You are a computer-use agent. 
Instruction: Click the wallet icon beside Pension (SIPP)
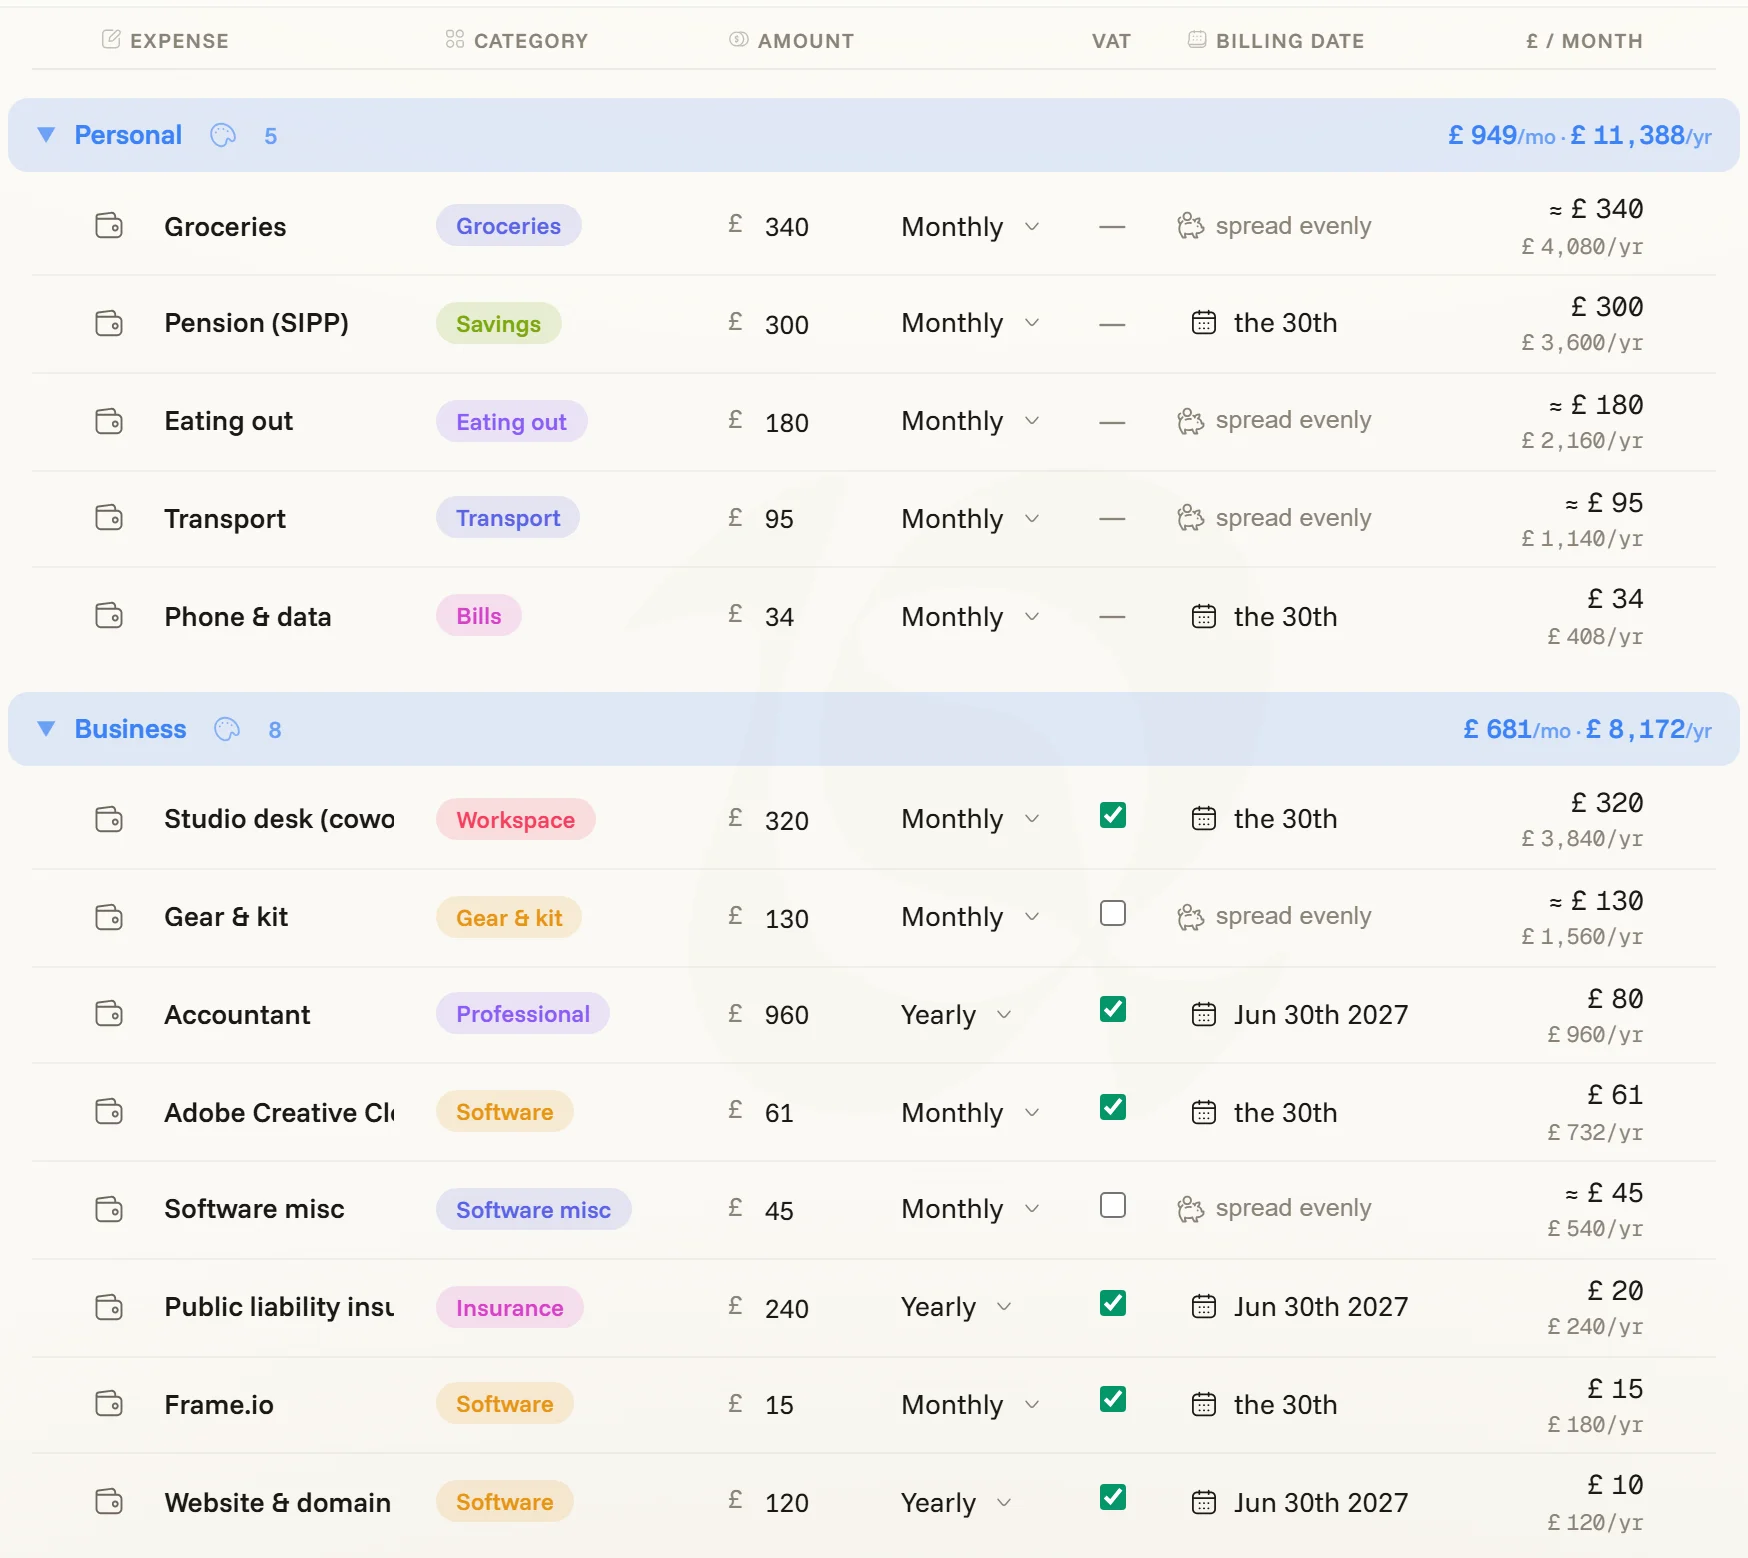[109, 324]
